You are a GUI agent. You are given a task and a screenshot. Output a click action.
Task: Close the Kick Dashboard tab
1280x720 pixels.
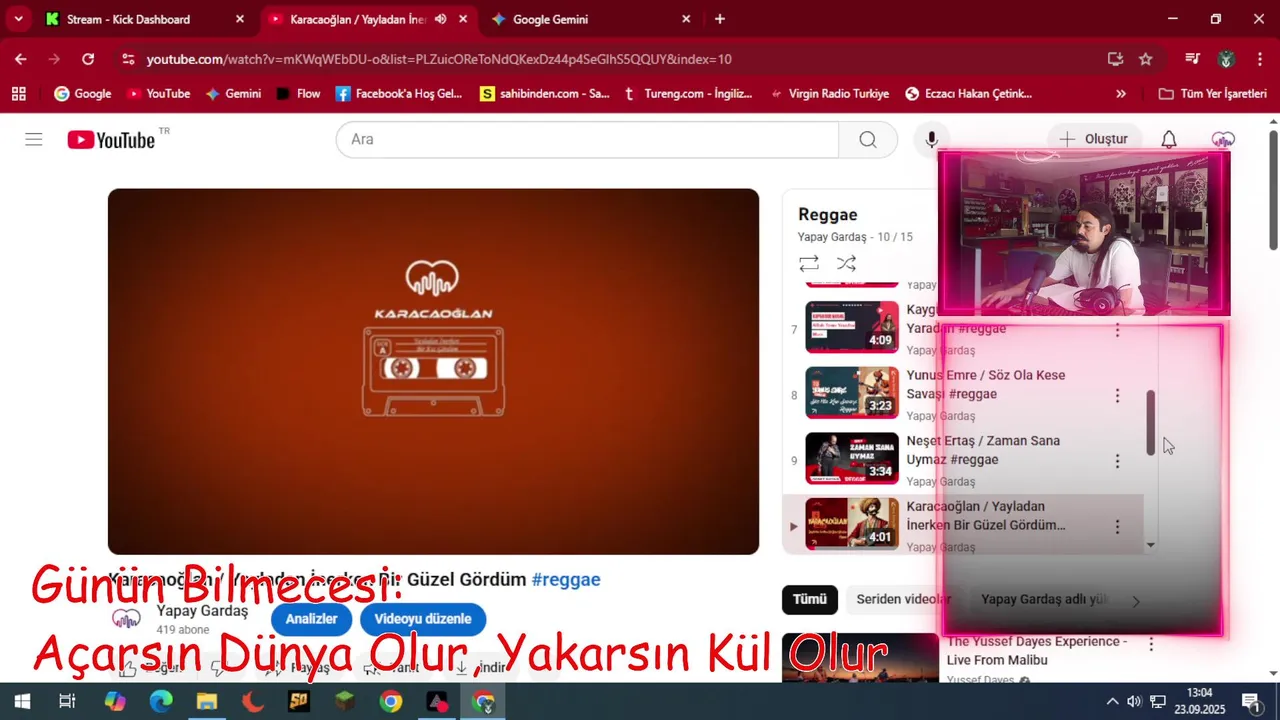pos(240,19)
